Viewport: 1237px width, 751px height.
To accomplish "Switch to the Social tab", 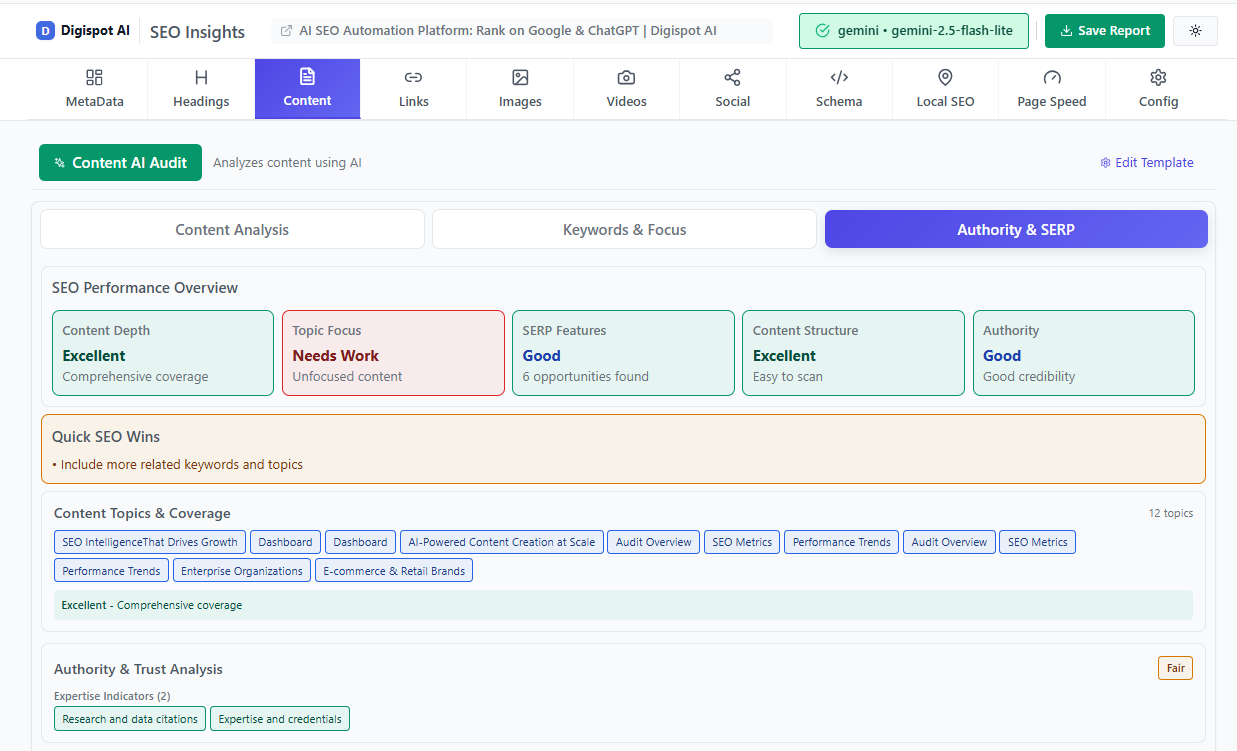I will point(732,89).
